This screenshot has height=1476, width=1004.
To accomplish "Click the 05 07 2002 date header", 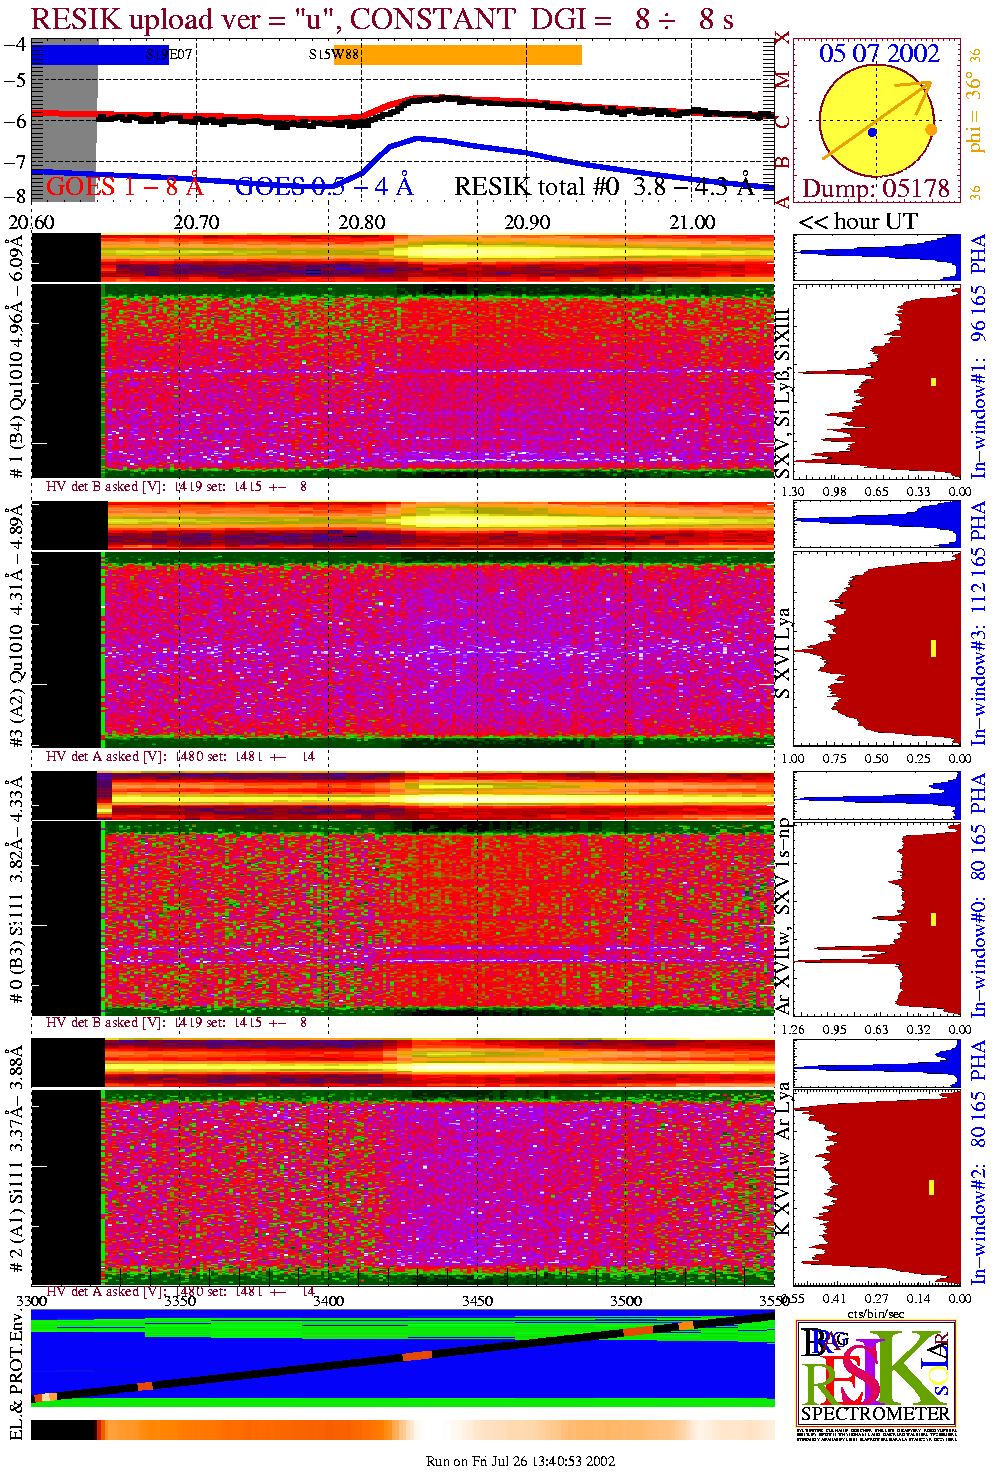I will (x=879, y=54).
